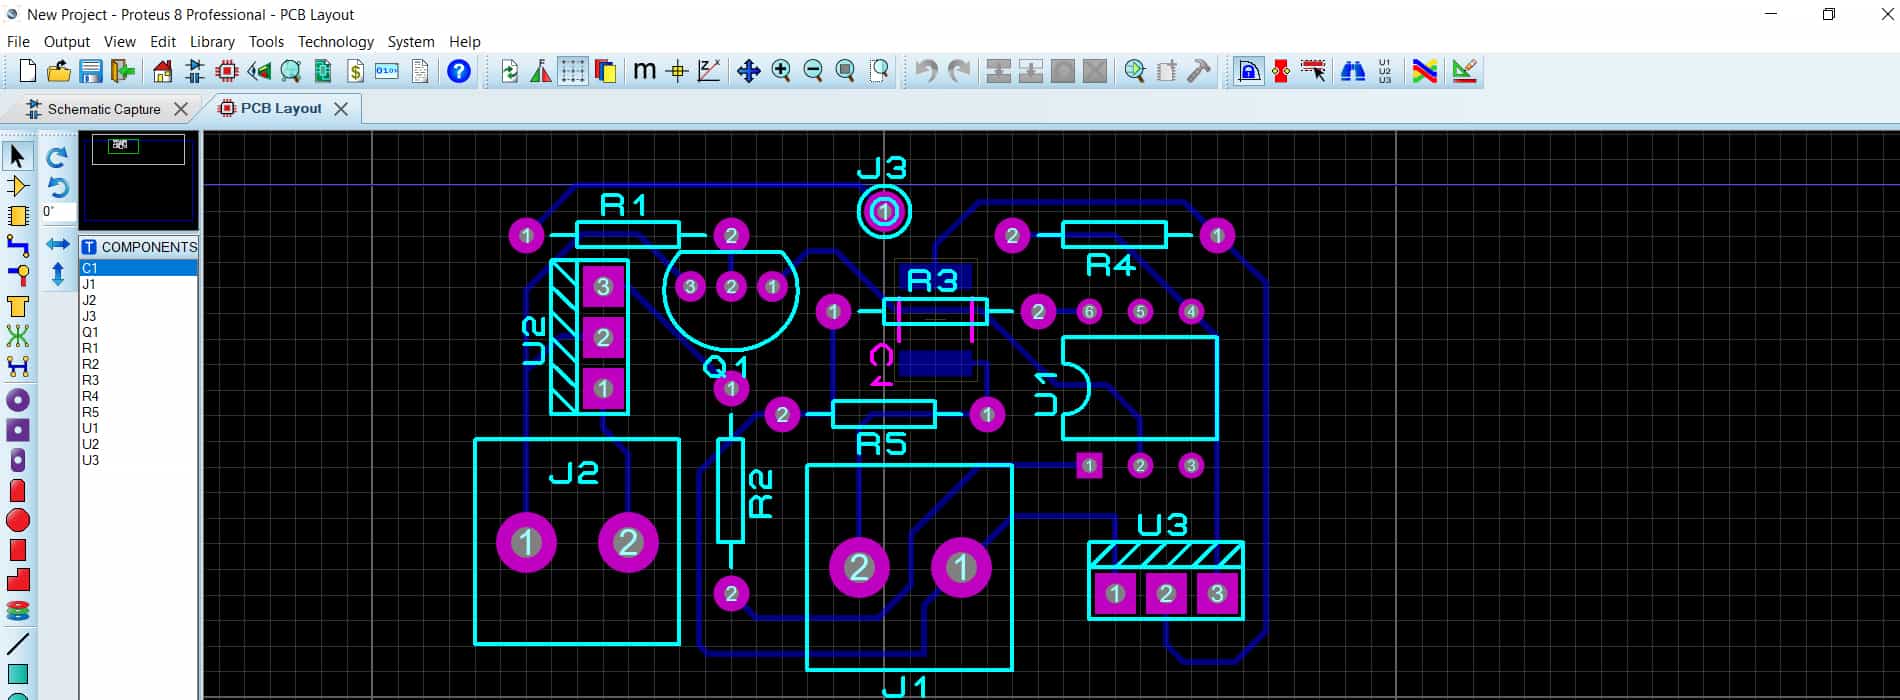The width and height of the screenshot is (1900, 700).
Task: Open the Library menu
Action: tap(212, 42)
